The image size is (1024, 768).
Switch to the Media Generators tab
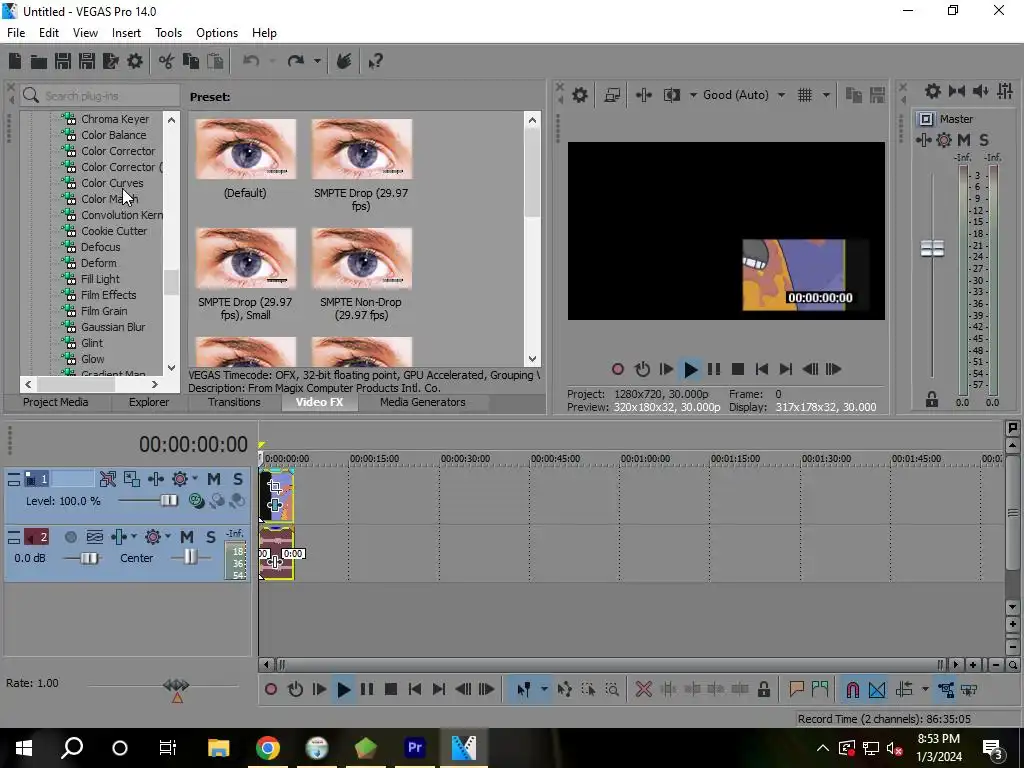tap(423, 402)
